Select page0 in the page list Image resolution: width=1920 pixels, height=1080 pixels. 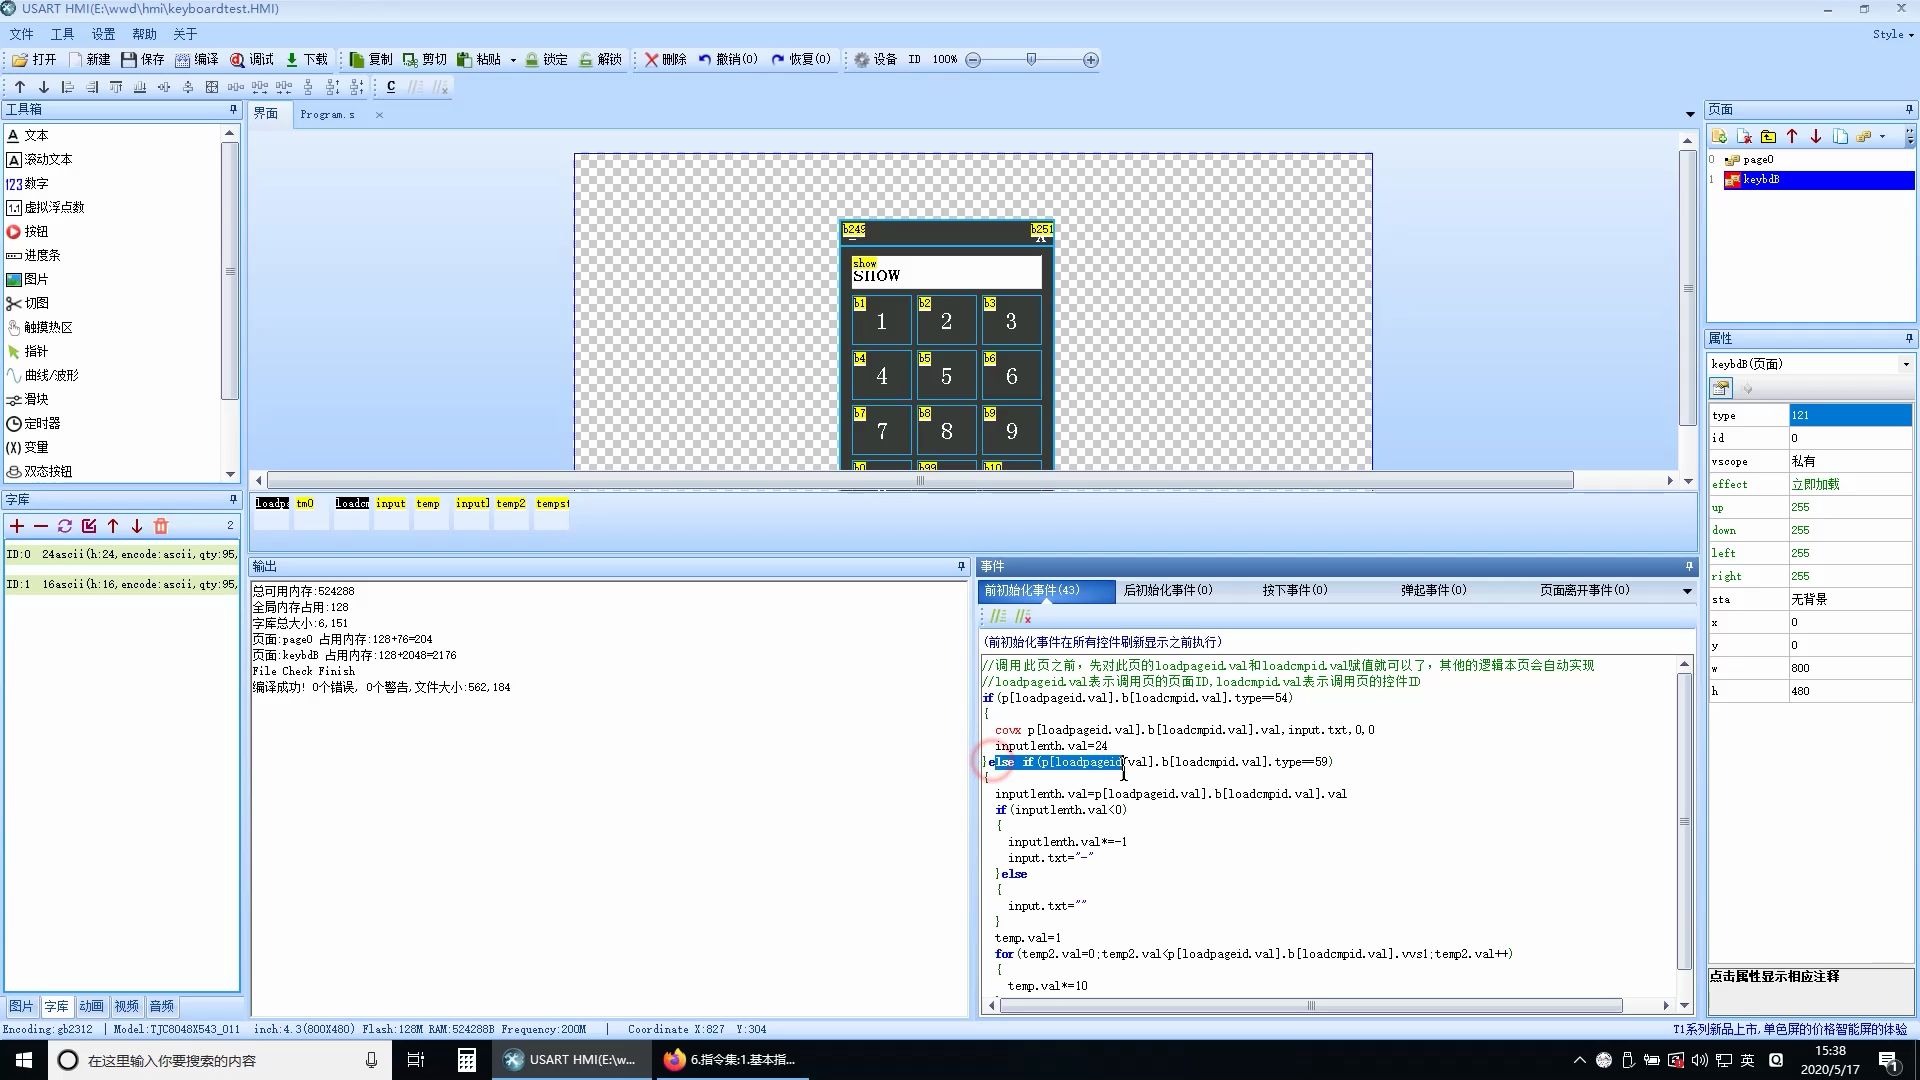(x=1757, y=159)
